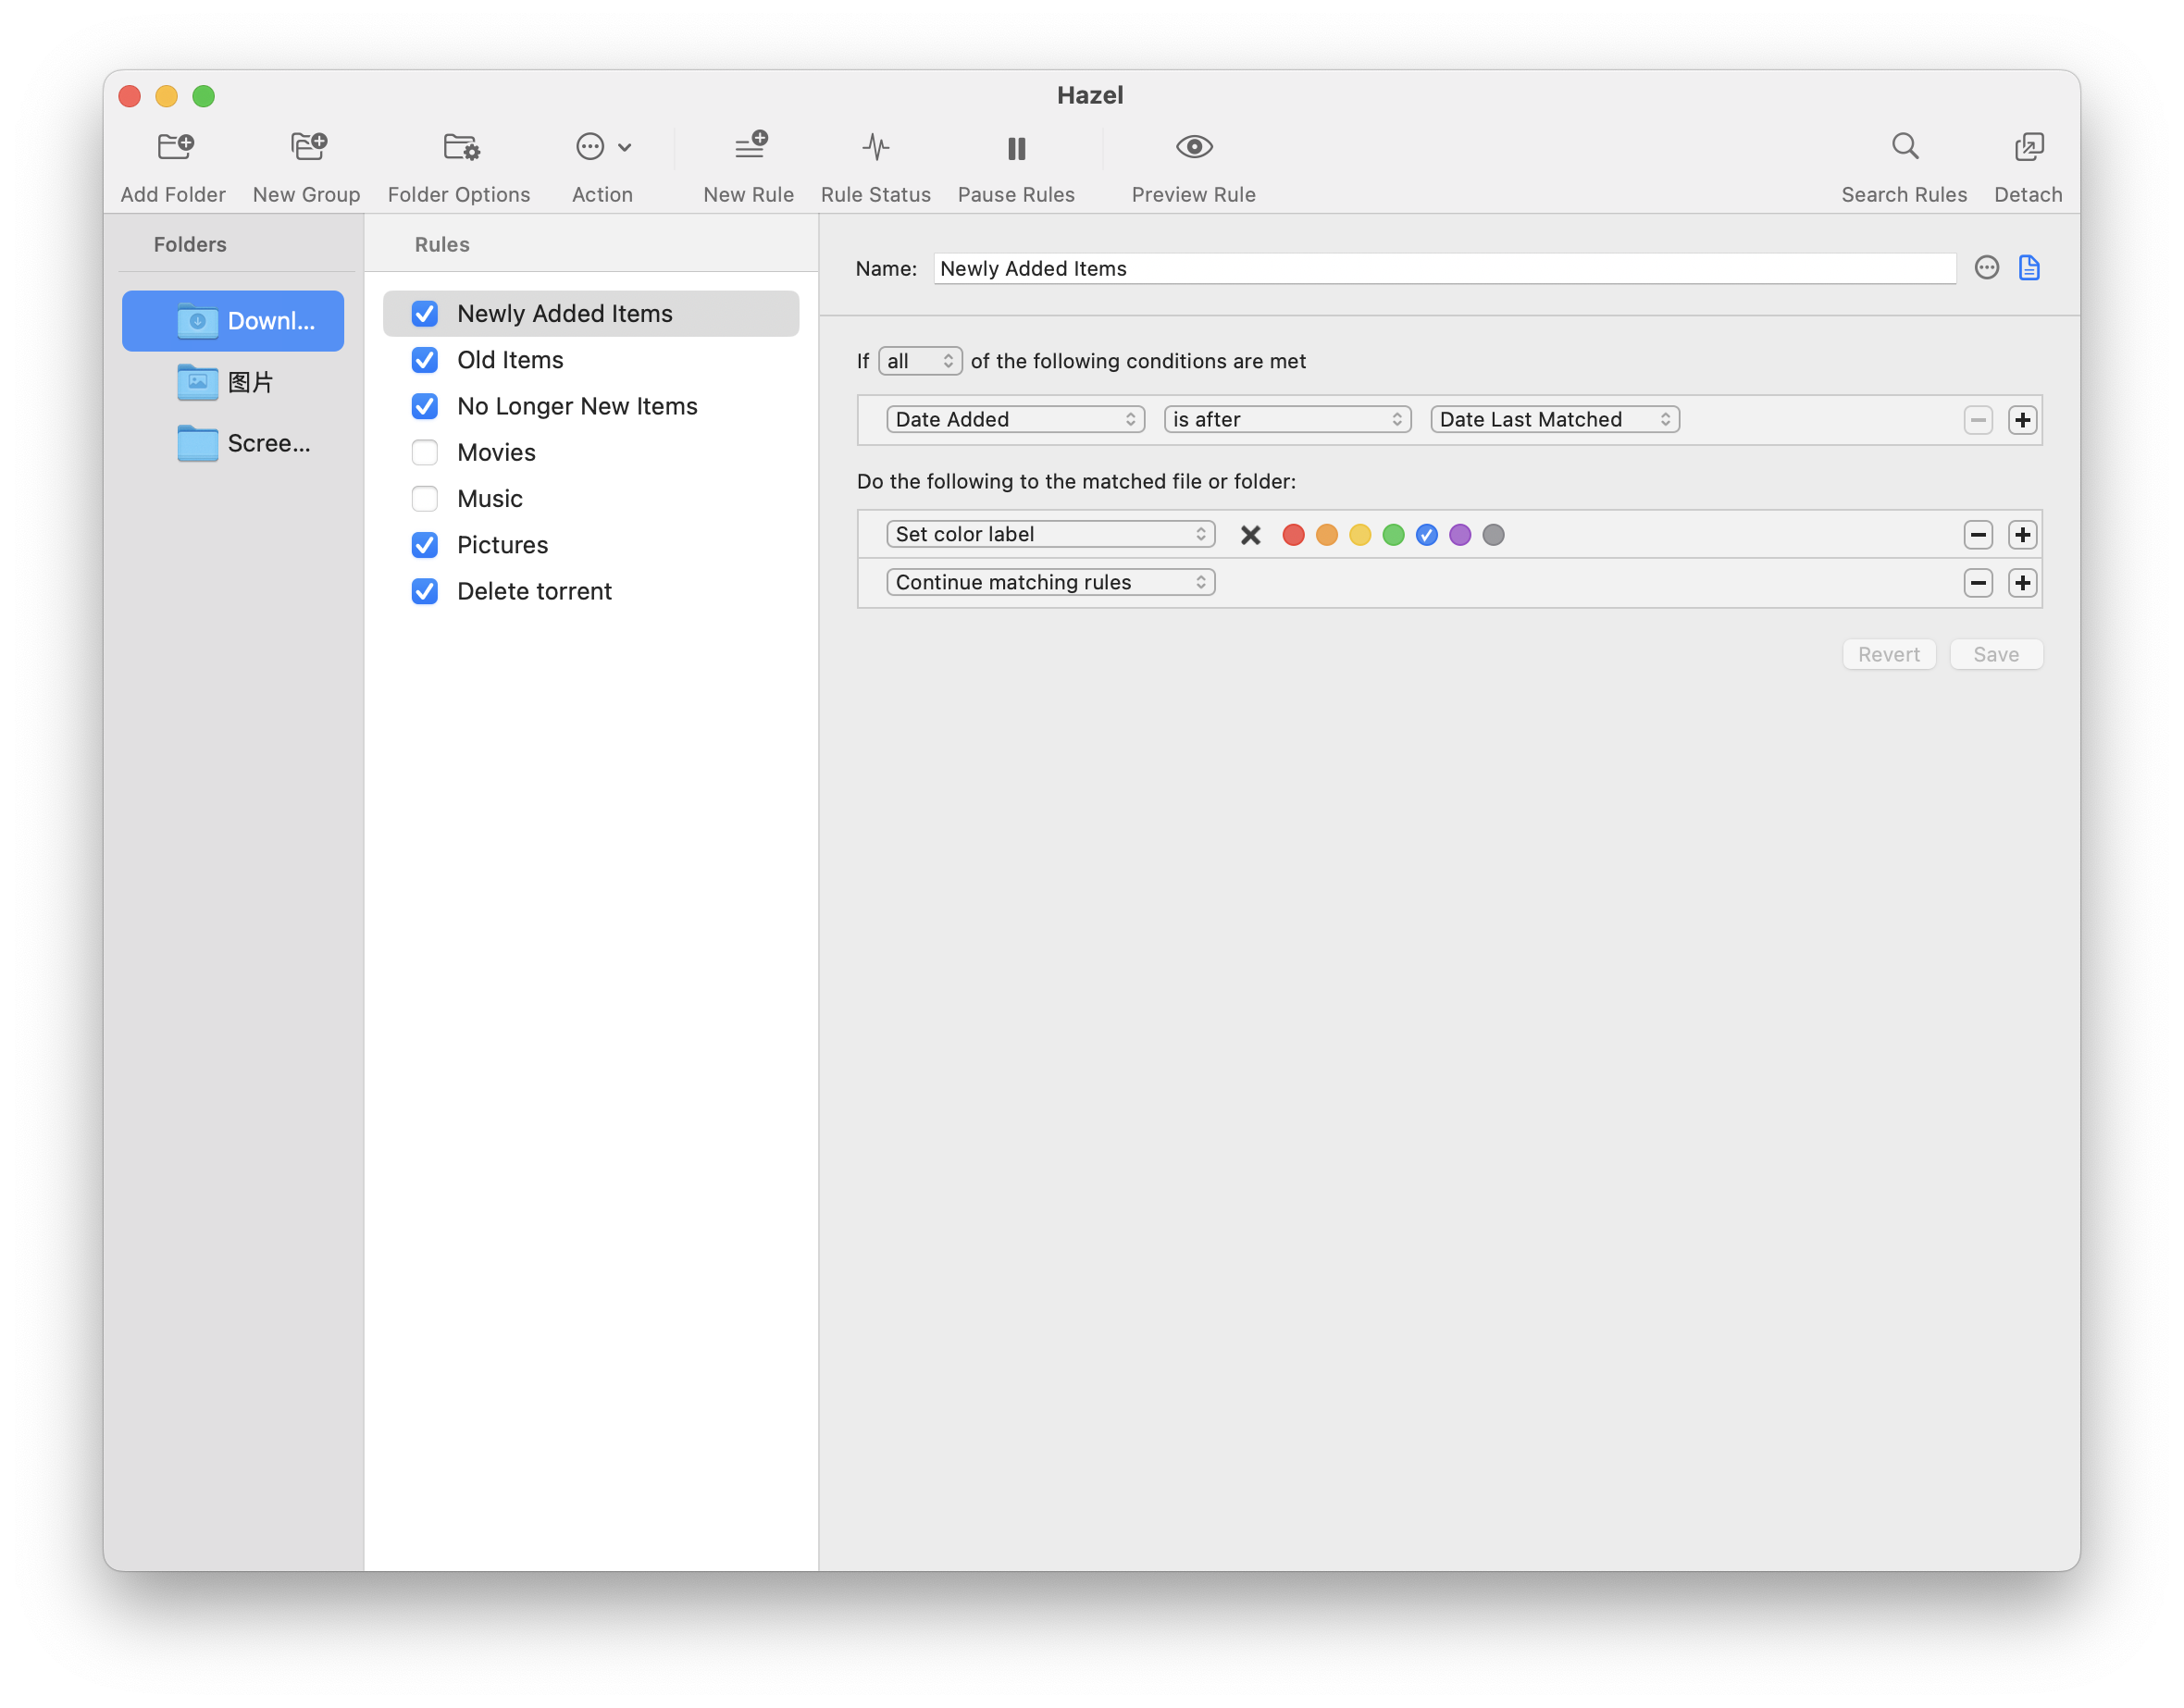This screenshot has width=2184, height=1708.
Task: Open the Search Rules magnifier
Action: [x=1904, y=147]
